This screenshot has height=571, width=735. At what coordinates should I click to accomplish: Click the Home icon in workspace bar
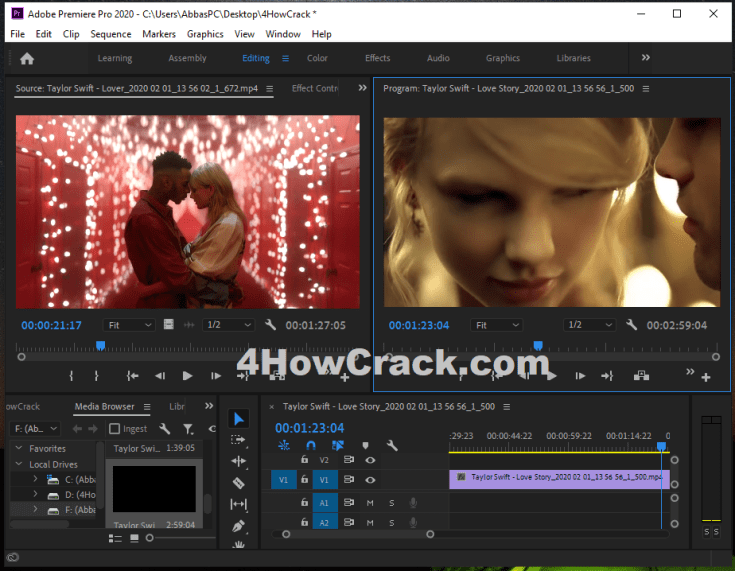[27, 59]
